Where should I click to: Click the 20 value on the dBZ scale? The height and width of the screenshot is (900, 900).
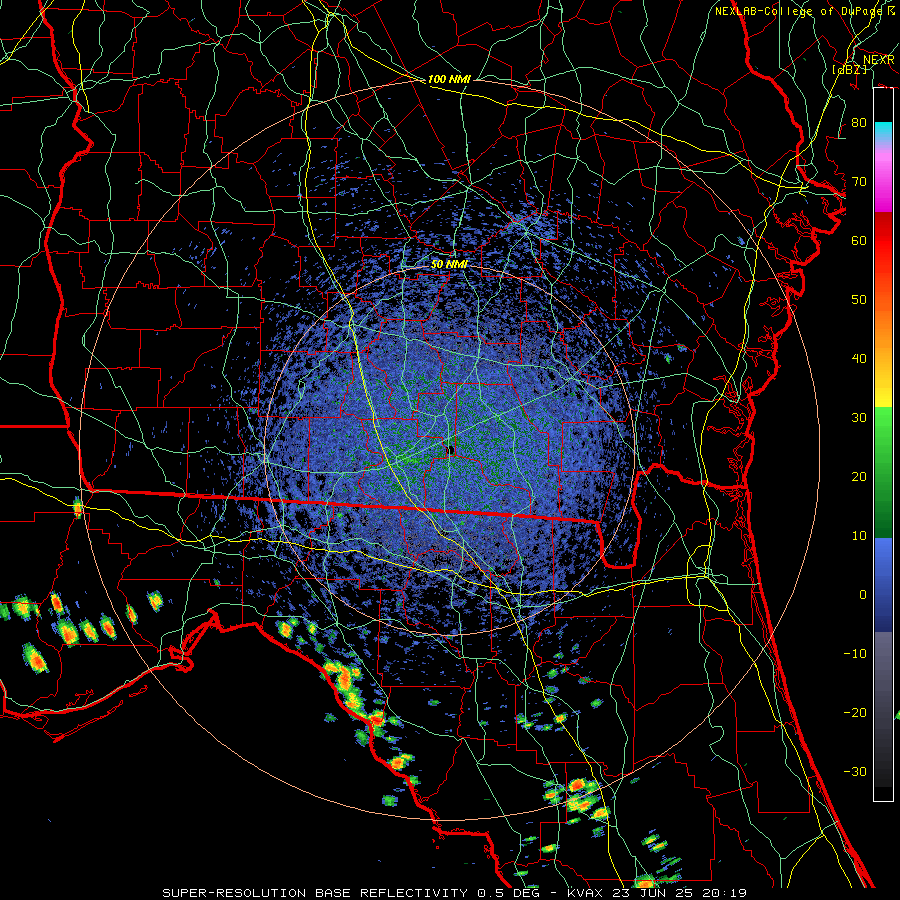(859, 477)
